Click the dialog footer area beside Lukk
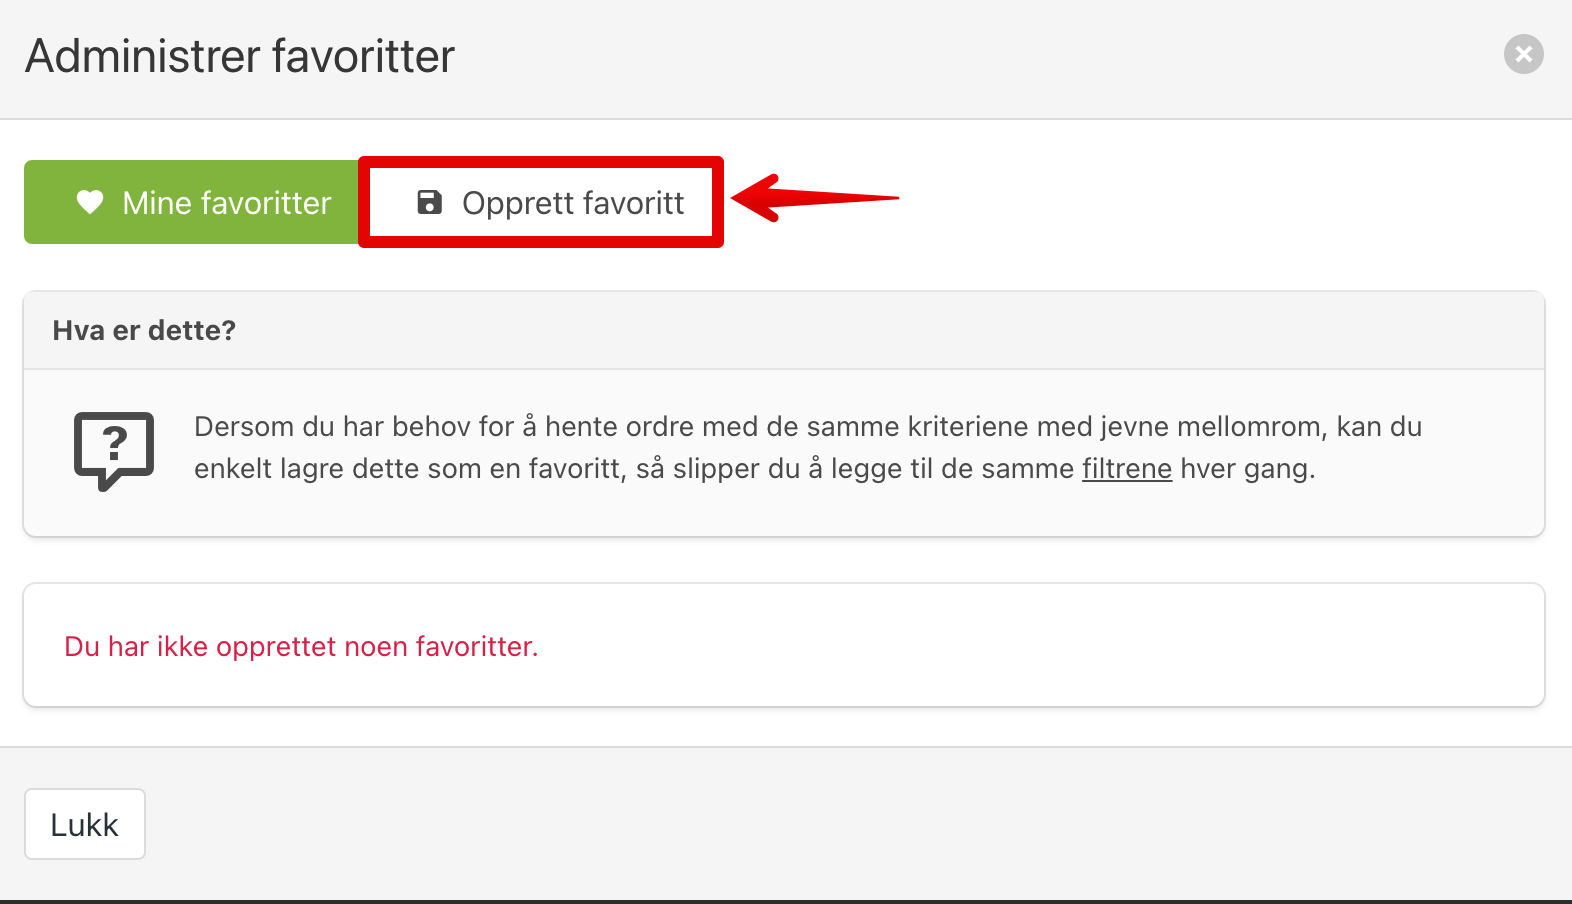 tap(850, 824)
